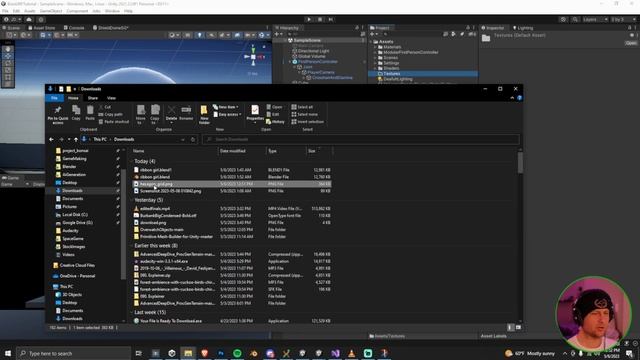Switch to the View ribbon tab
The width and height of the screenshot is (640, 360).
tap(111, 98)
